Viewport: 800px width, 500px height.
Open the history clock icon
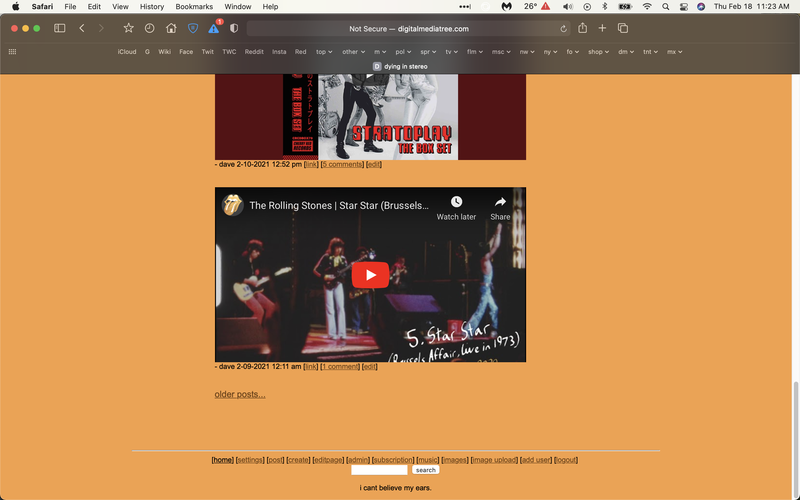click(x=149, y=29)
